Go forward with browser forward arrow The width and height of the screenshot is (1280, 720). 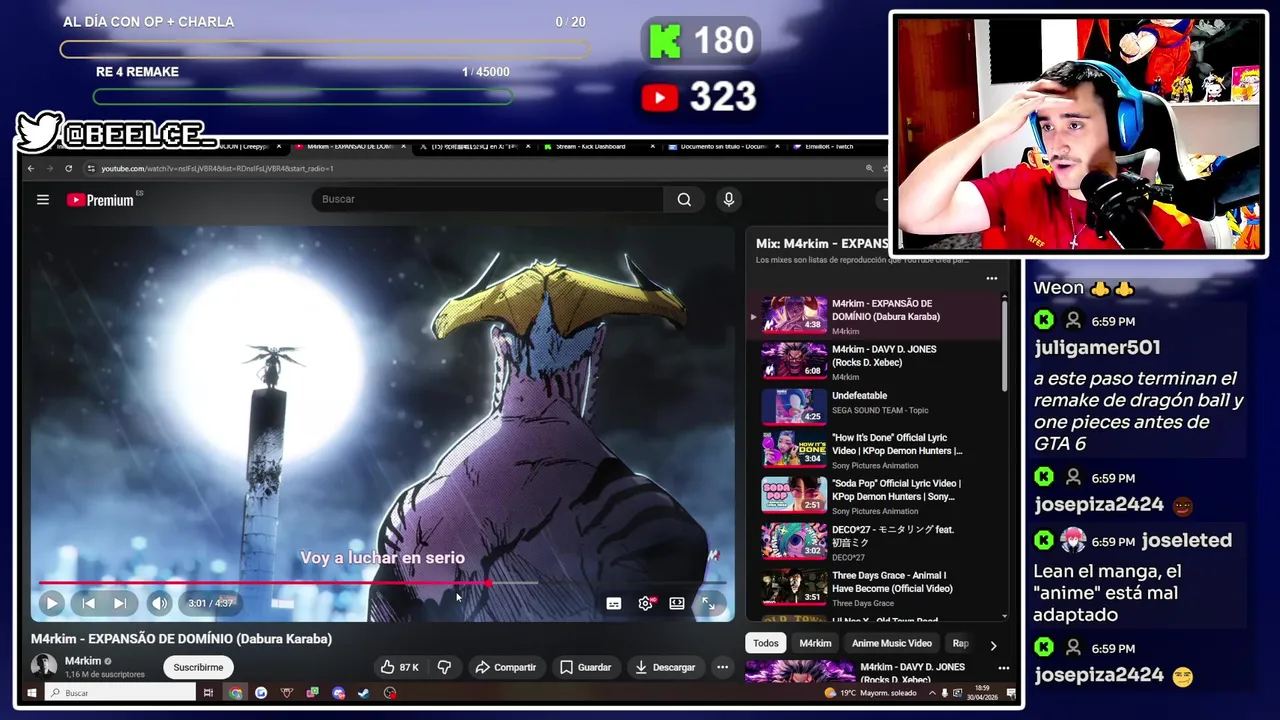tap(49, 169)
